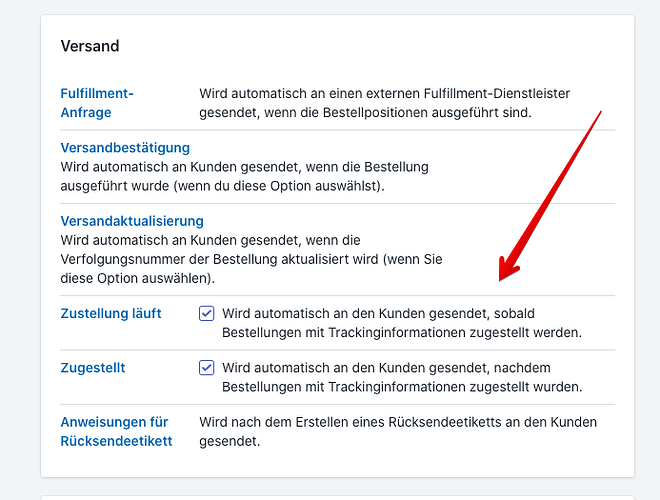Click the gray page margin left of the card
Viewport: 660px width, 500px height.
[x=20, y=250]
